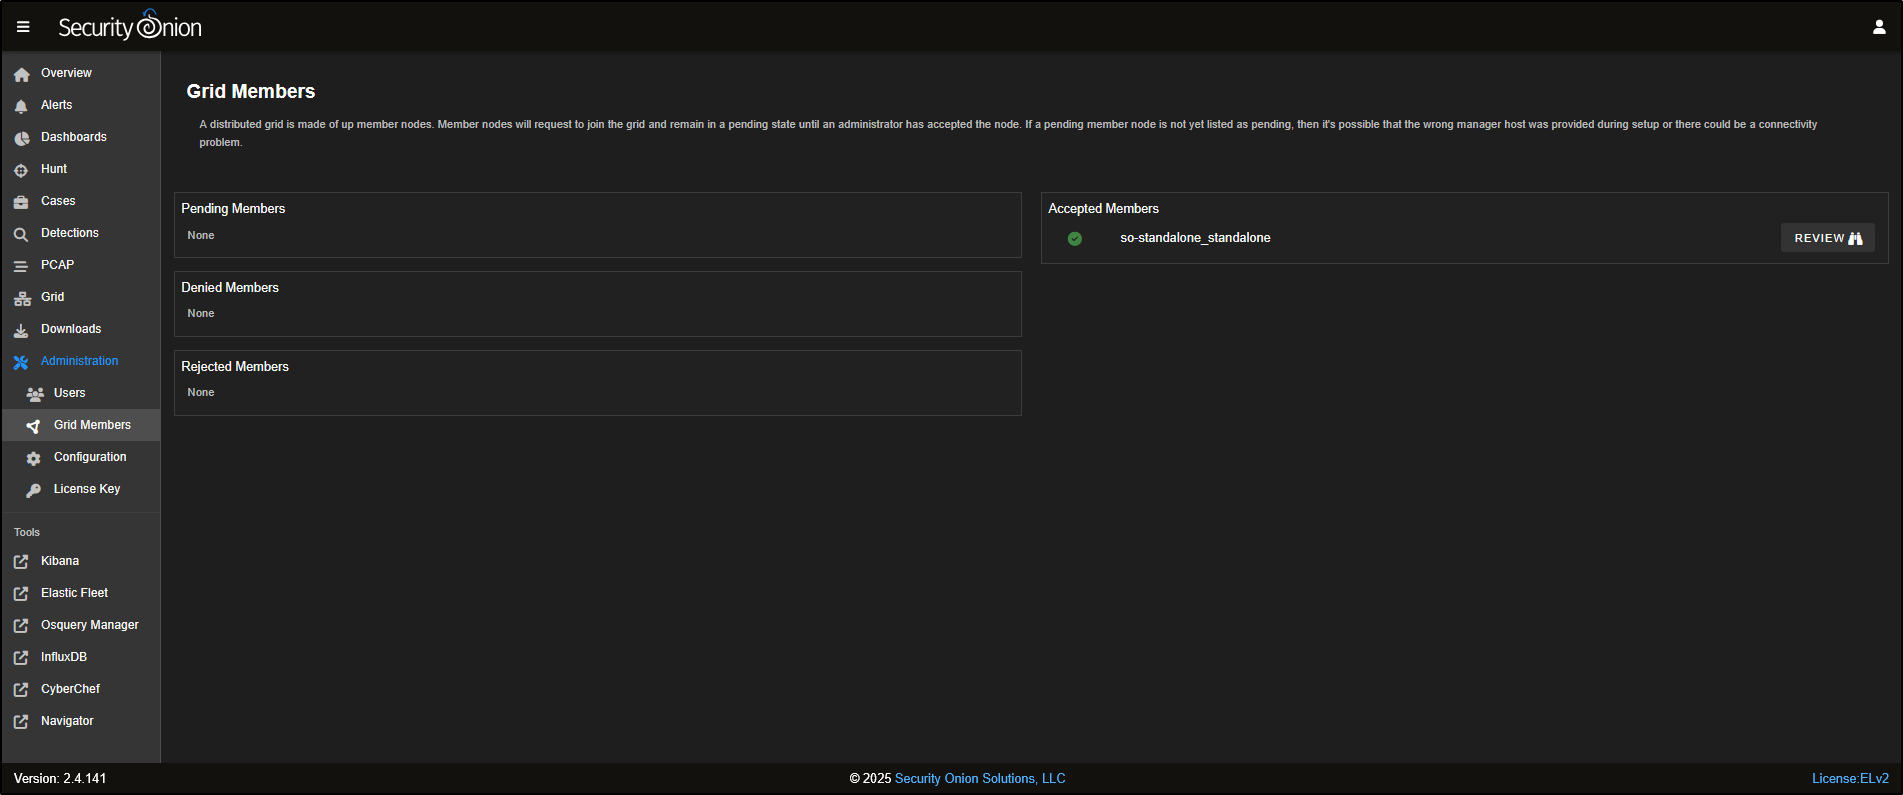The width and height of the screenshot is (1903, 795).
Task: Click the Kibana external link icon
Action: click(x=21, y=562)
